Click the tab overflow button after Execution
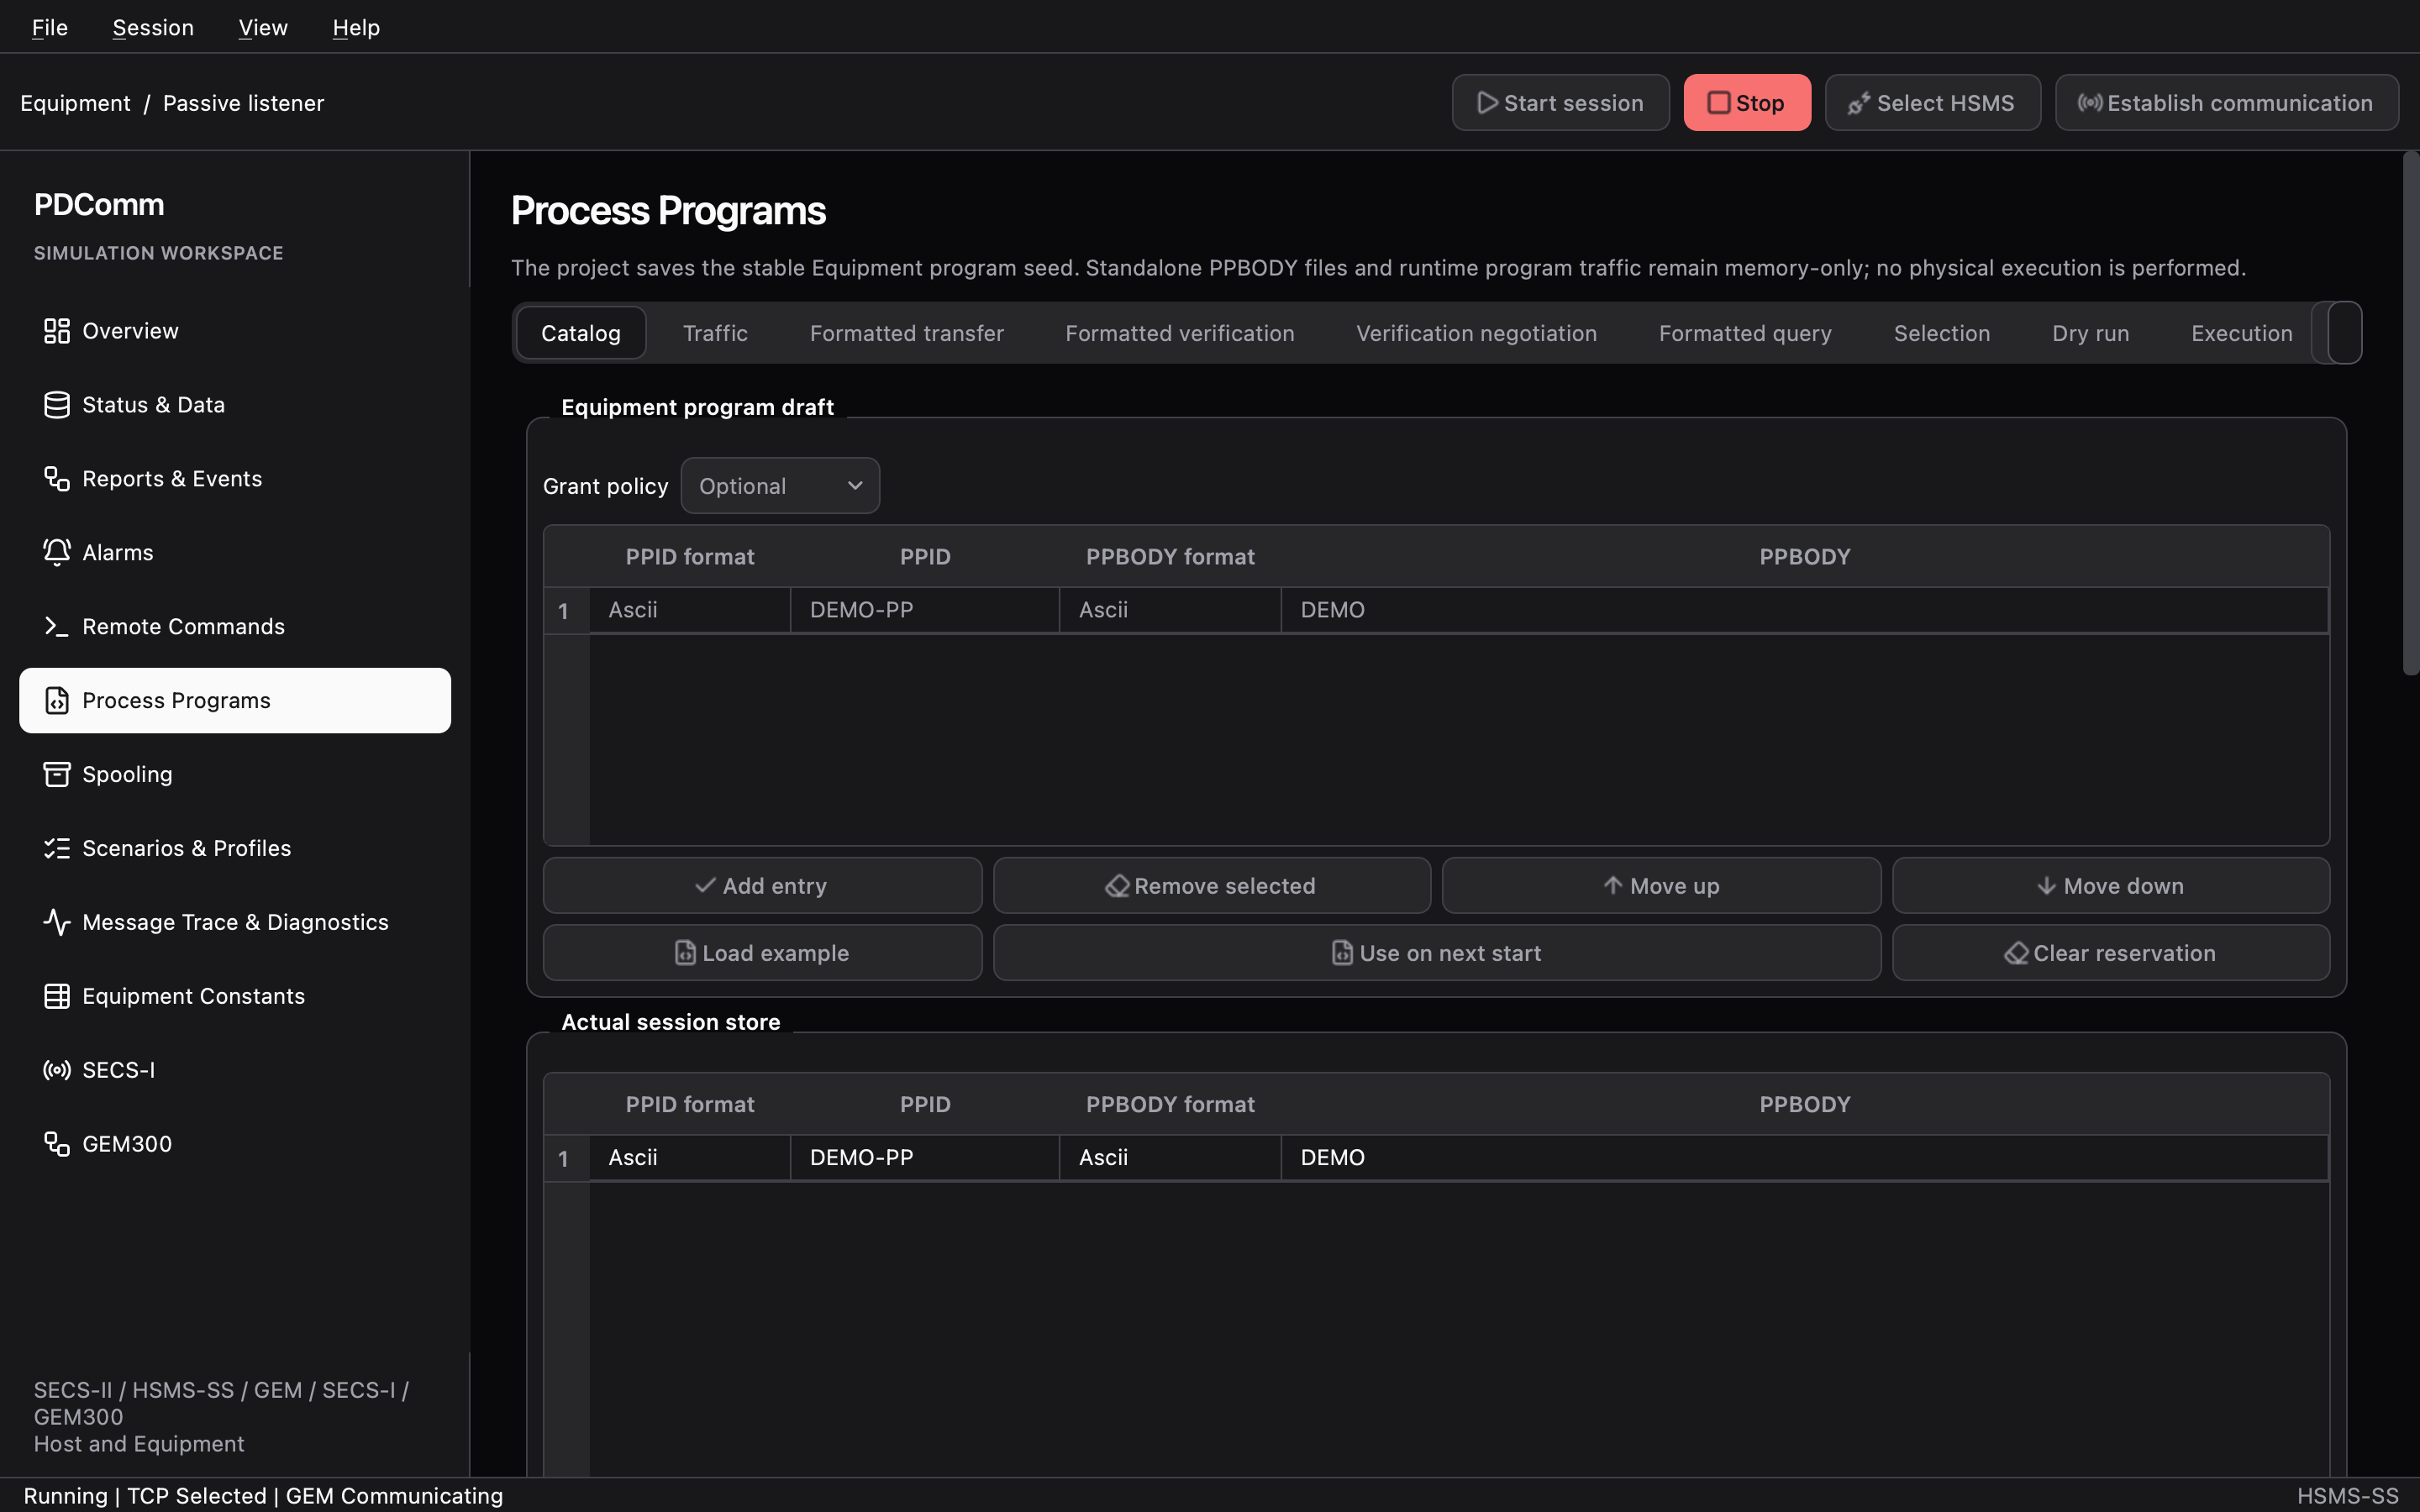2420x1512 pixels. point(2345,333)
